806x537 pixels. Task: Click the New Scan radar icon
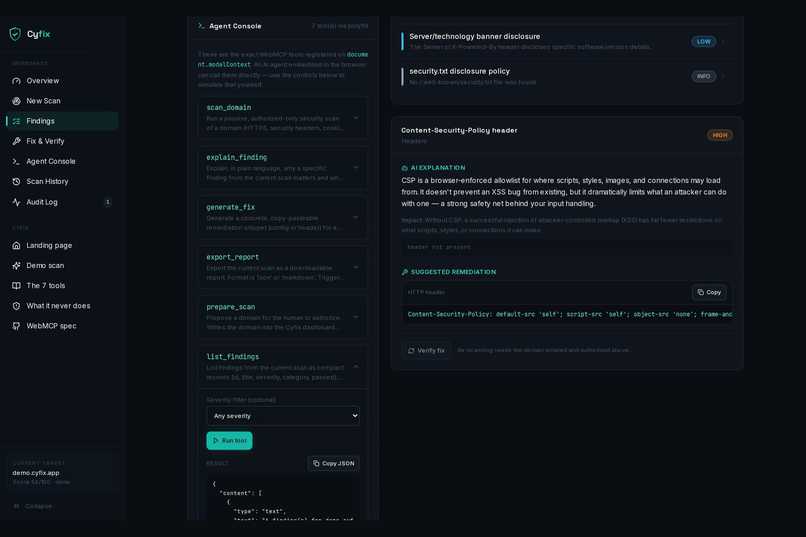(16, 101)
